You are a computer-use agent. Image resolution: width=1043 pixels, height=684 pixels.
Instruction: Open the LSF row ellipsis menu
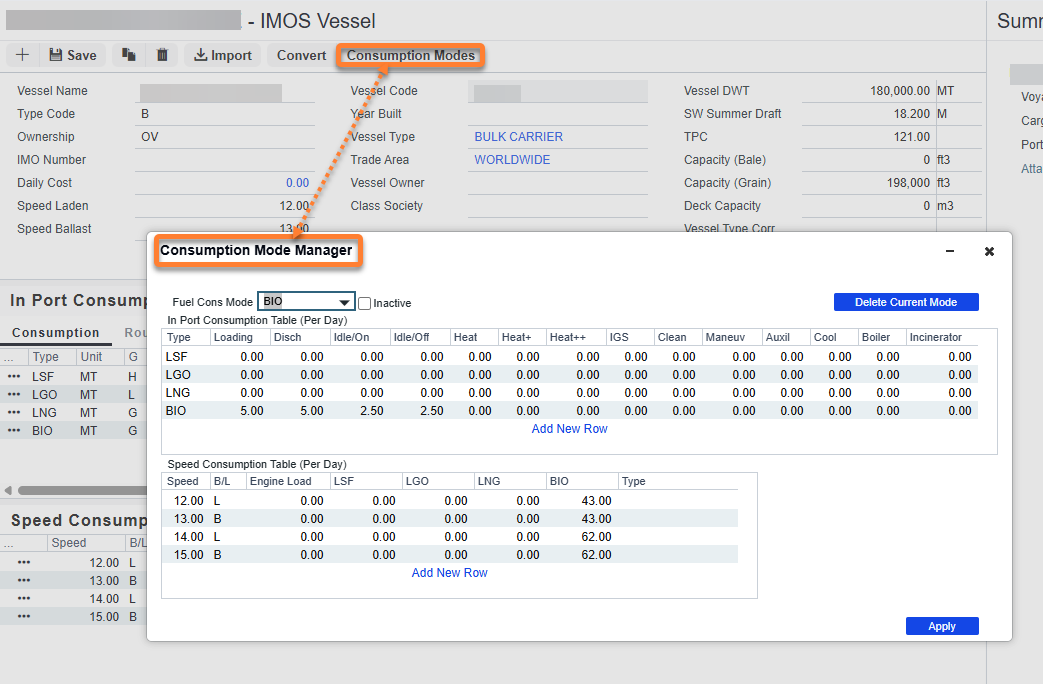pos(14,376)
